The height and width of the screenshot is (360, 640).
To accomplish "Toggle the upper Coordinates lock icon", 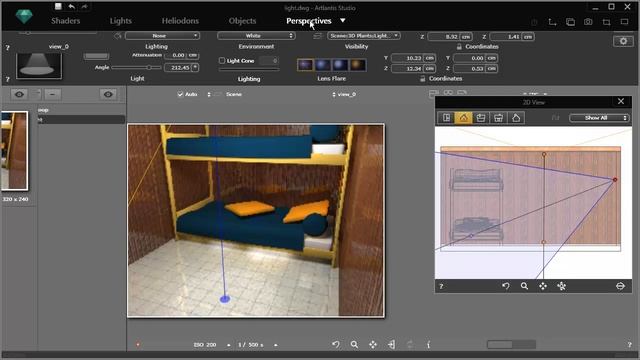I will click(459, 47).
